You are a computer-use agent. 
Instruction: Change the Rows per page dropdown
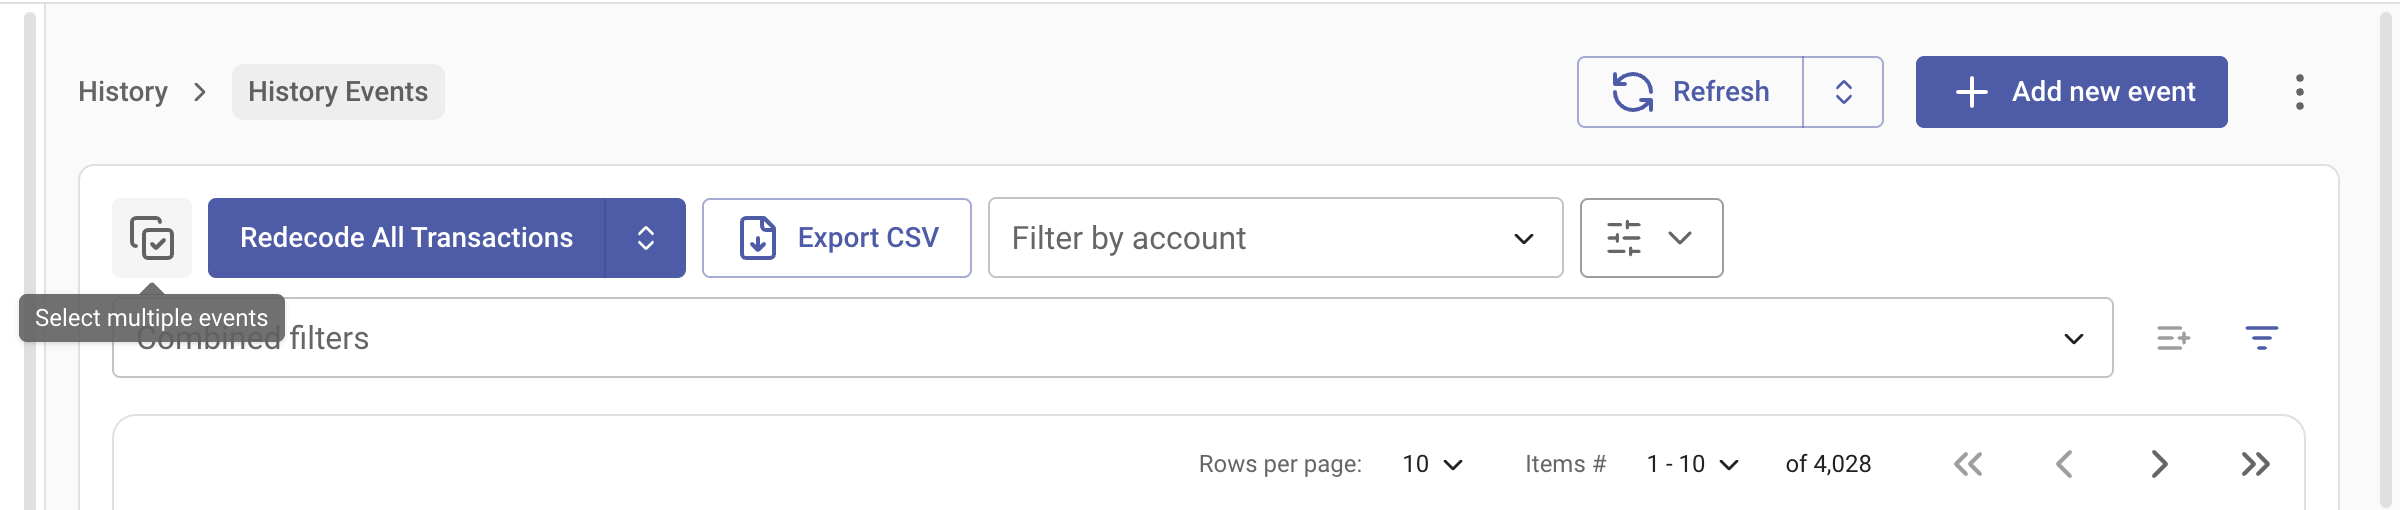point(1432,464)
